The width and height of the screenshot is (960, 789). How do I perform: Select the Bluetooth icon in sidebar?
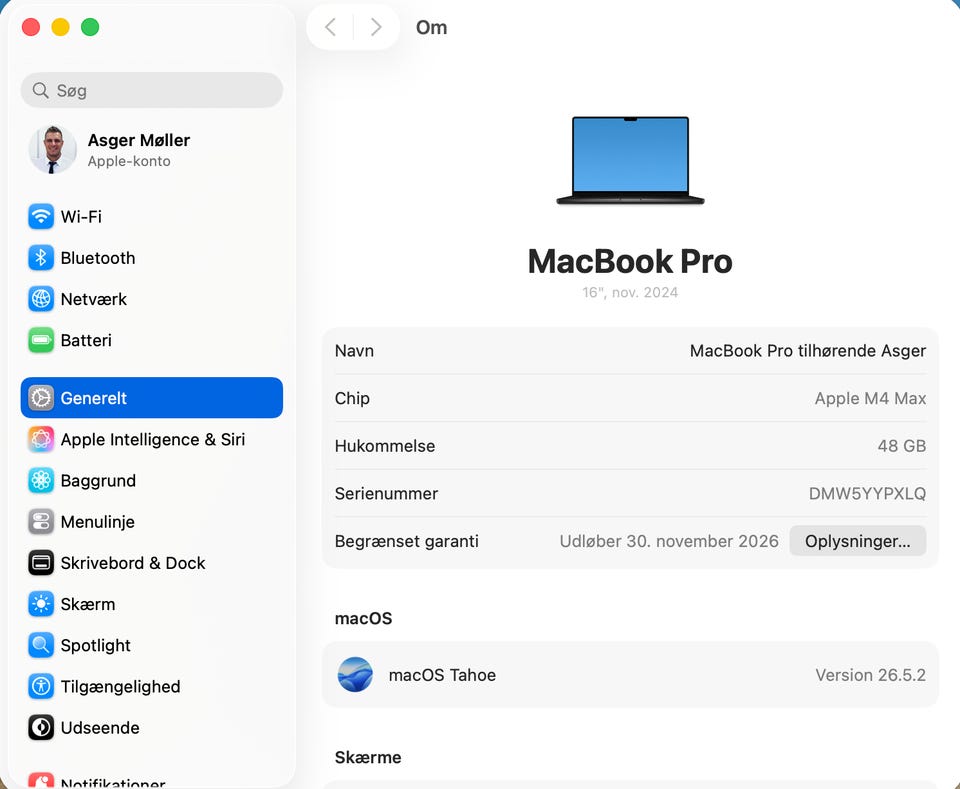pyautogui.click(x=41, y=258)
